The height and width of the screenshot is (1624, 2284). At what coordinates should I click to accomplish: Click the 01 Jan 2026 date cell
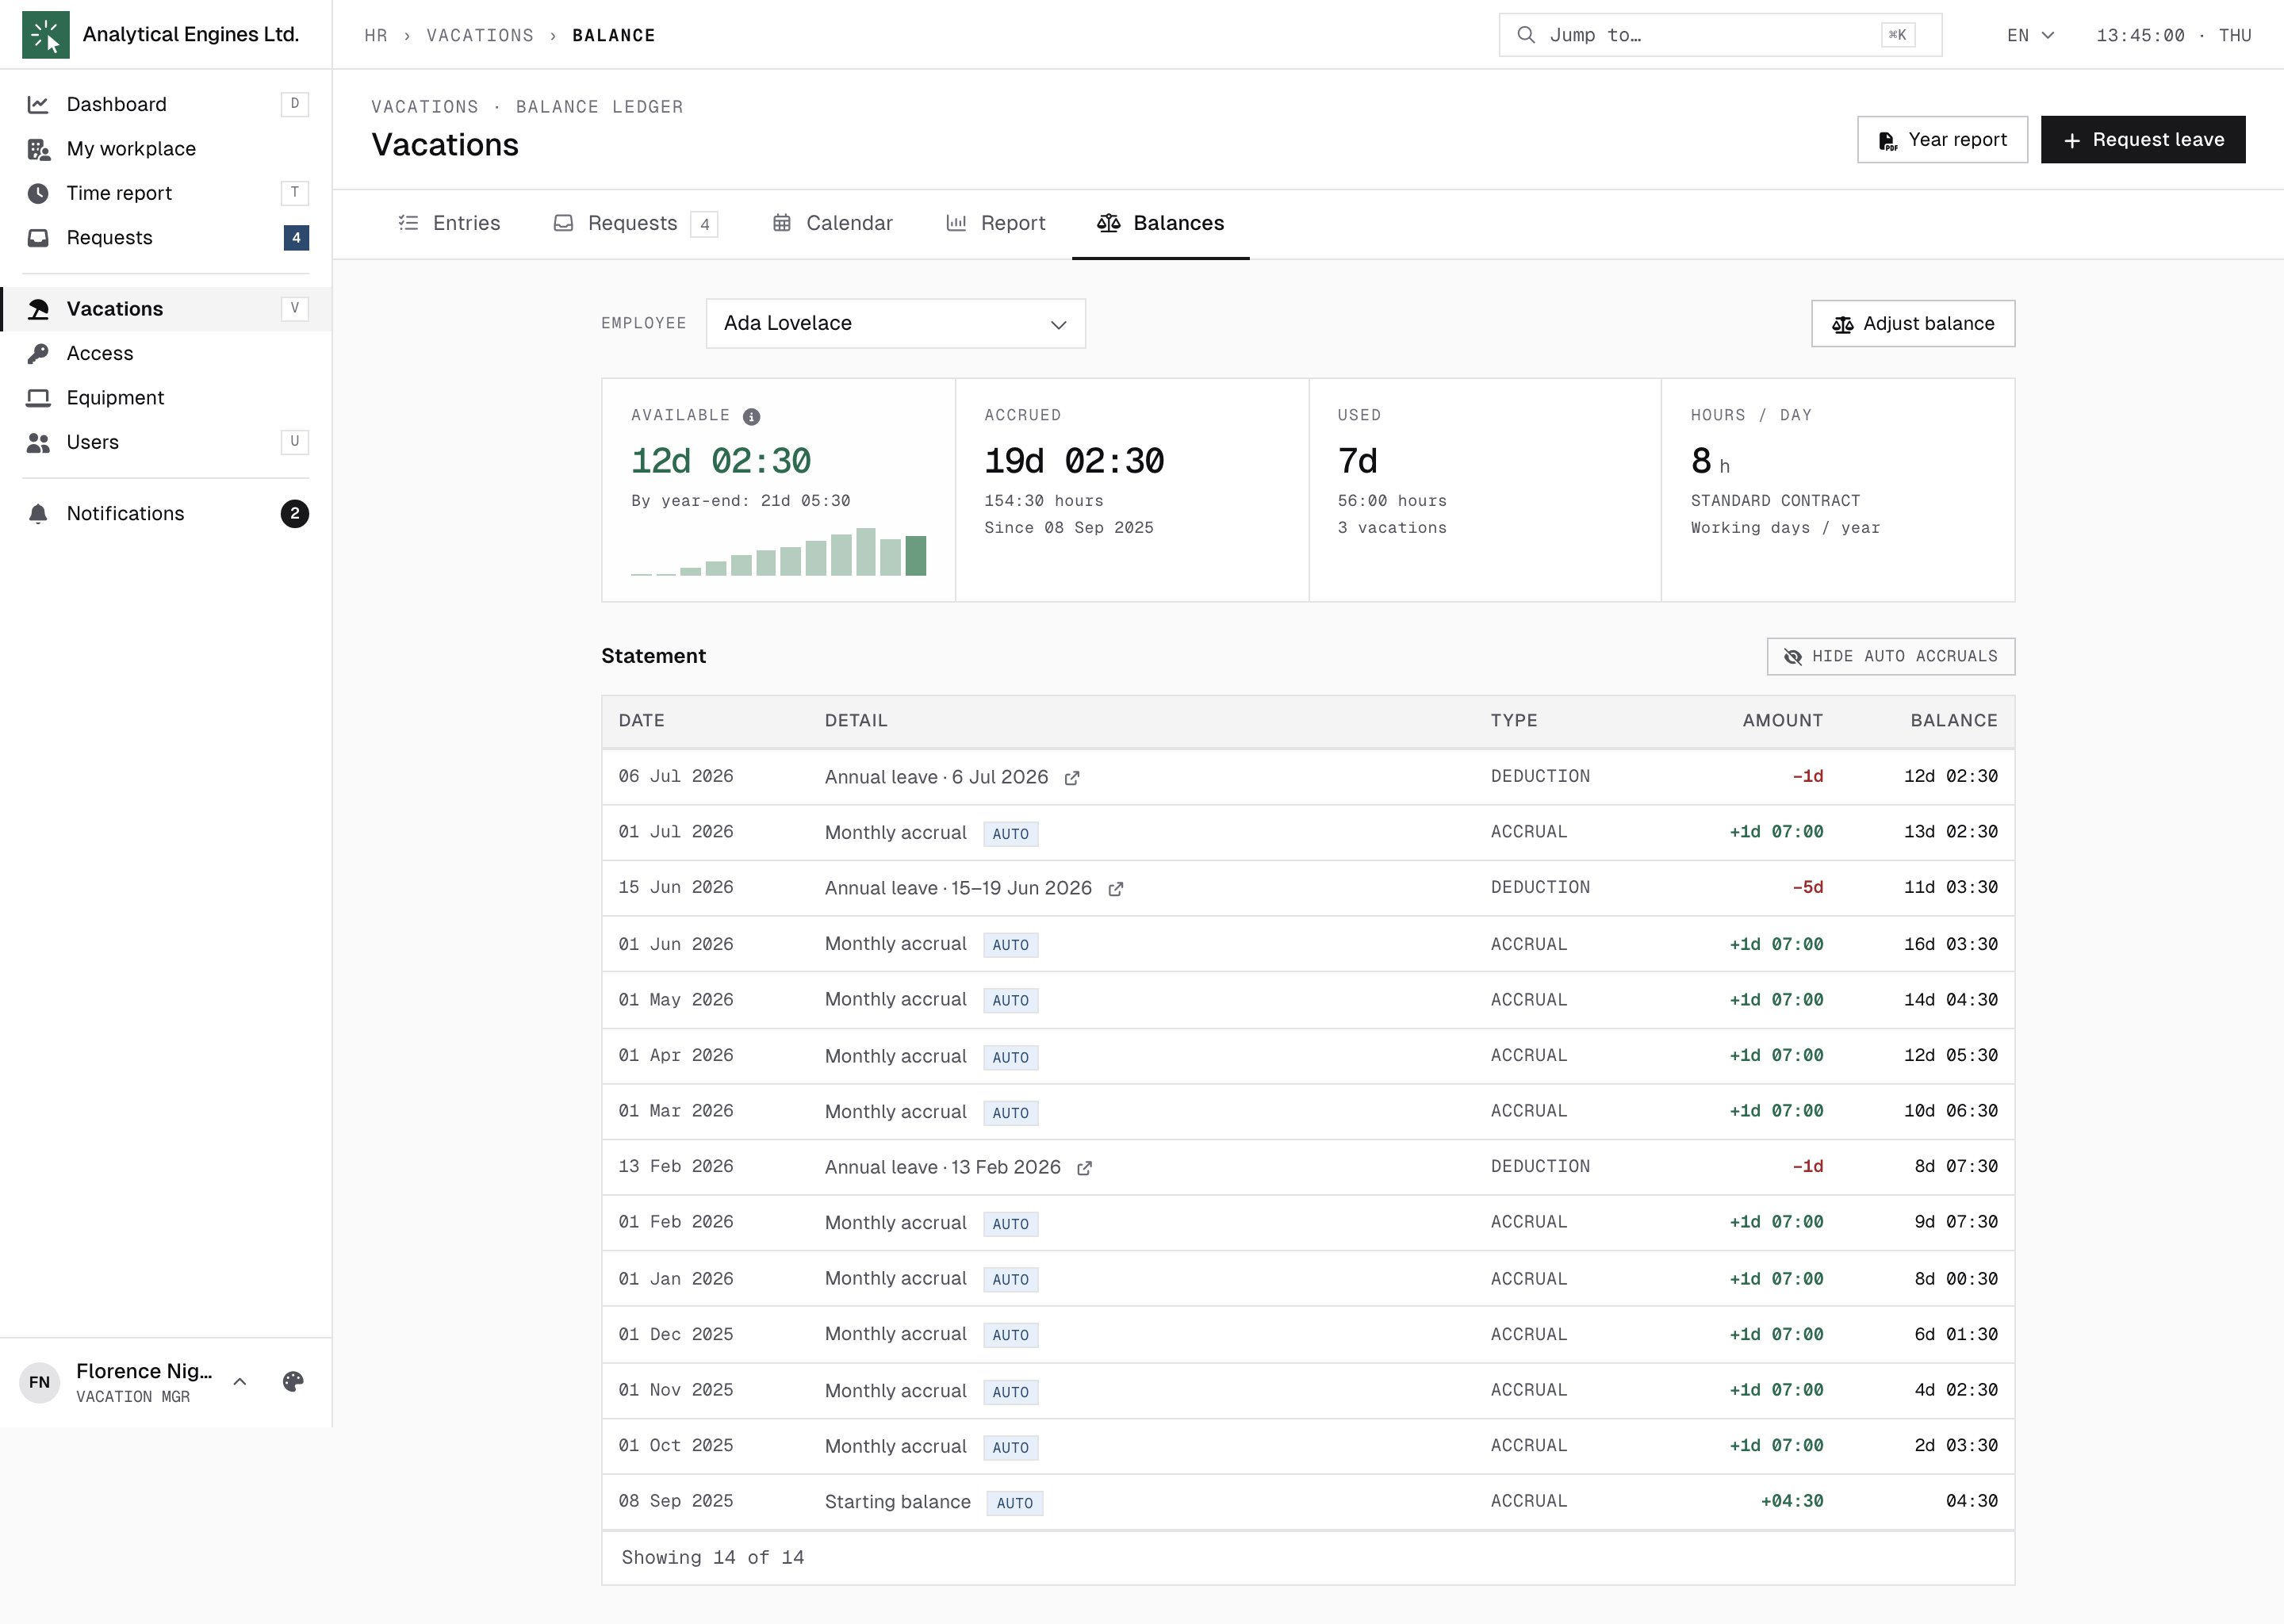[675, 1279]
